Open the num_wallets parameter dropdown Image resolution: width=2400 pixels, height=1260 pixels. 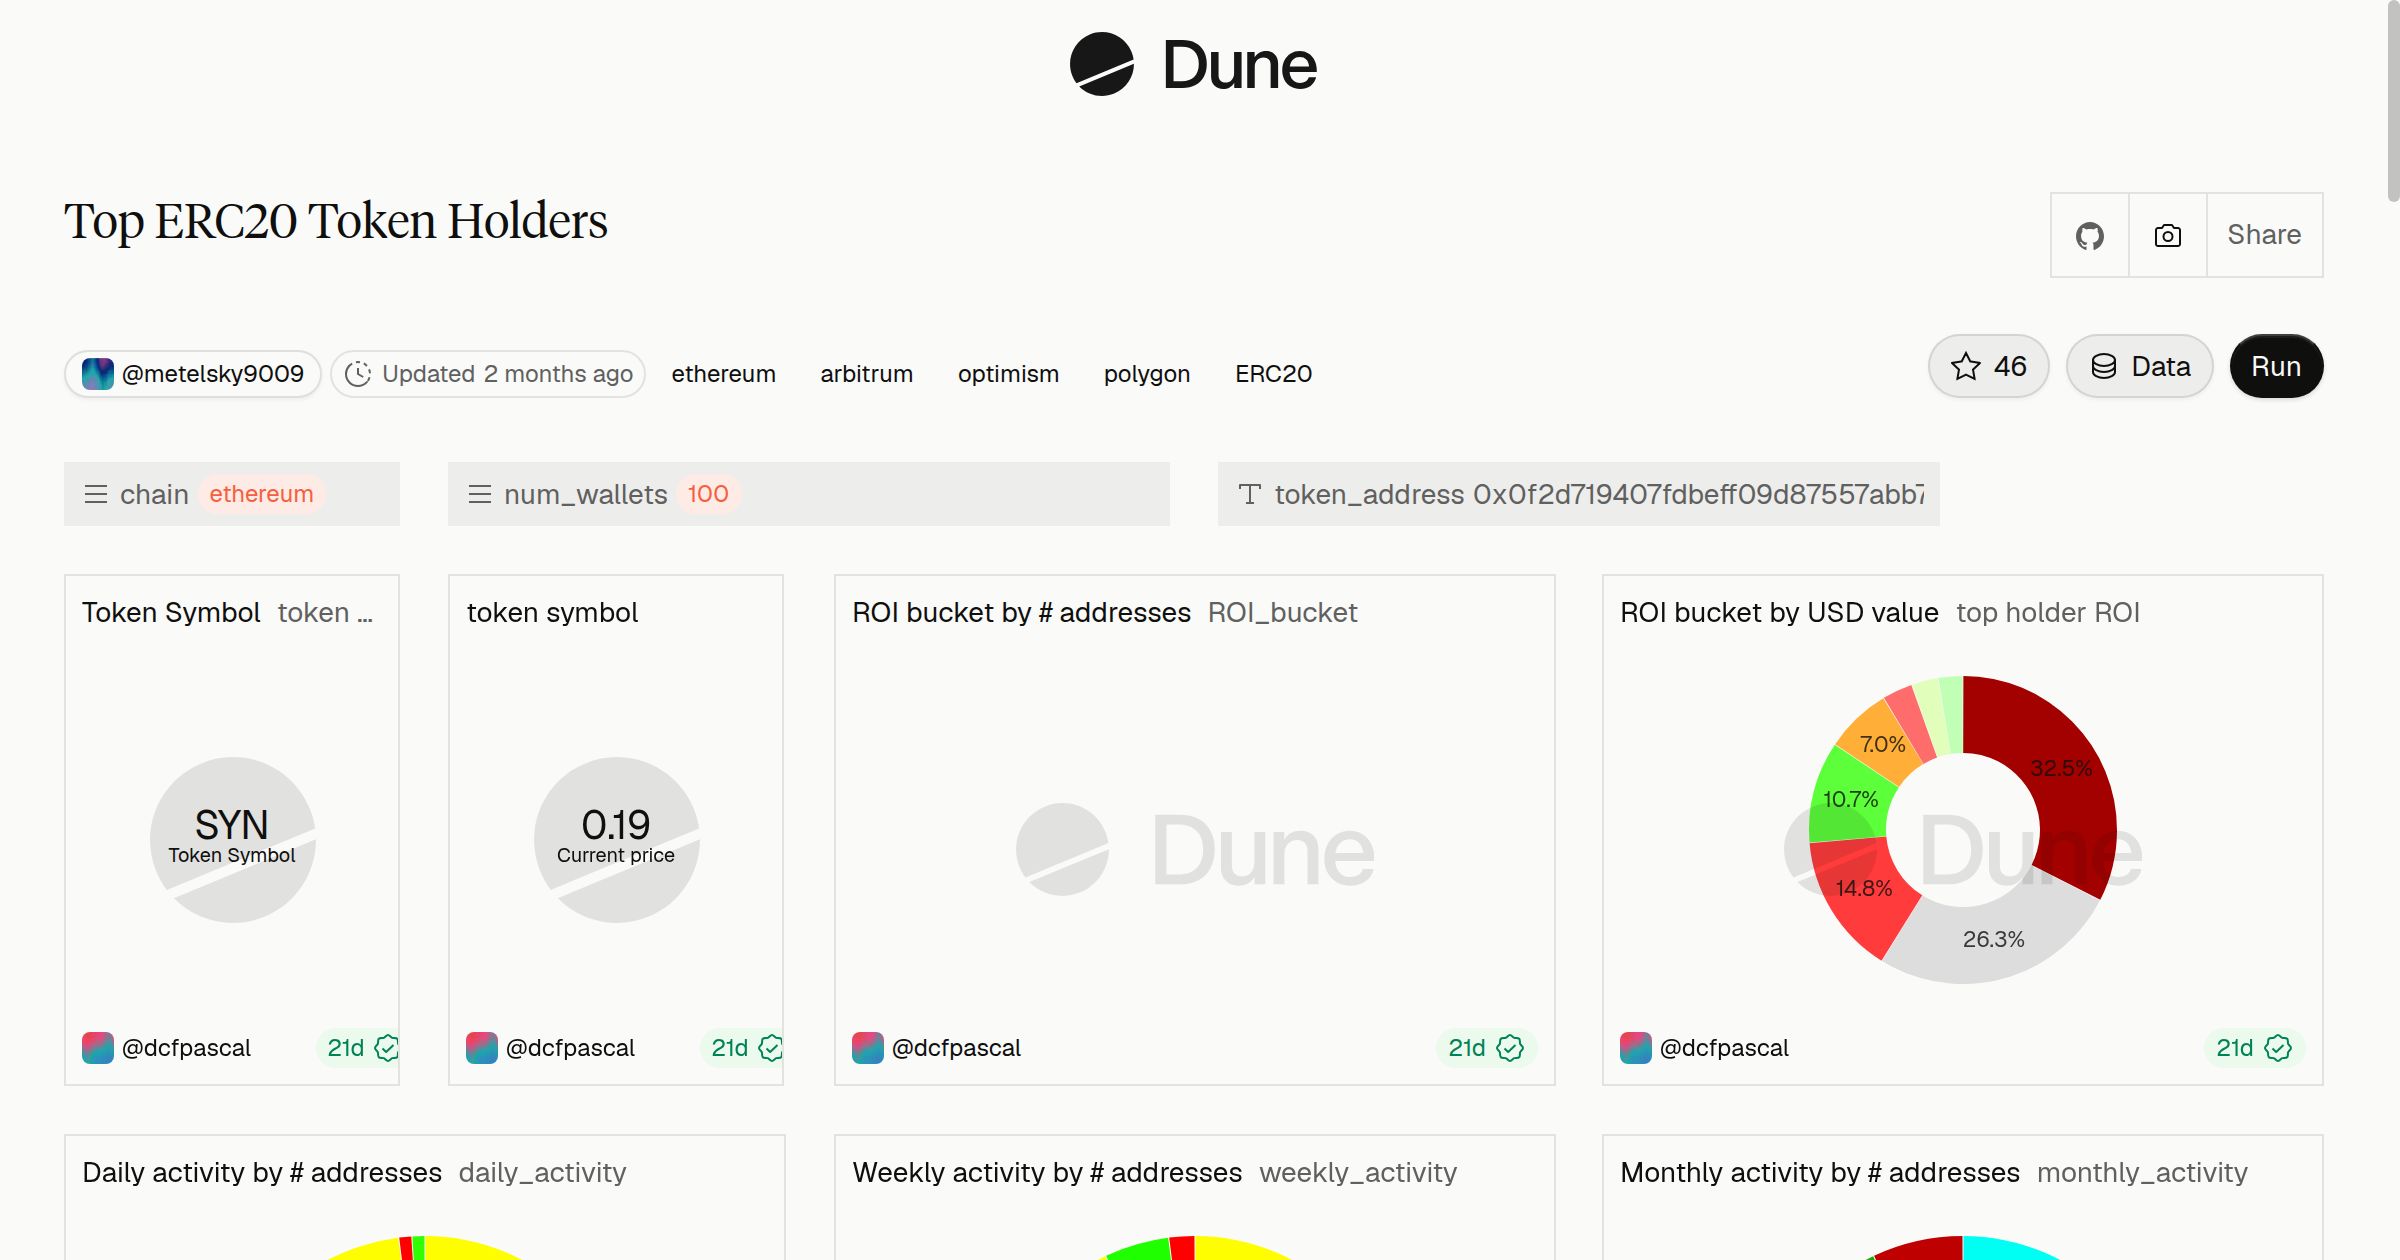[809, 494]
